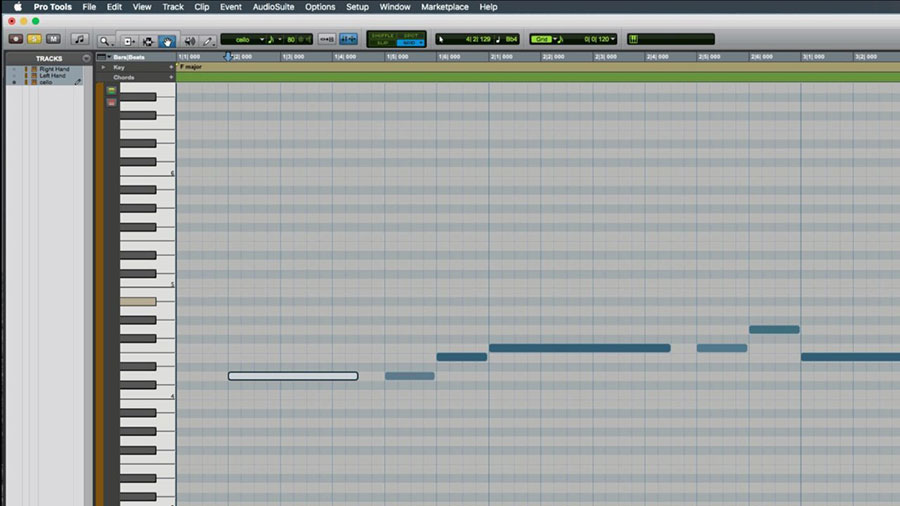The width and height of the screenshot is (900, 506).
Task: Select the Selector tool
Action: (x=148, y=41)
